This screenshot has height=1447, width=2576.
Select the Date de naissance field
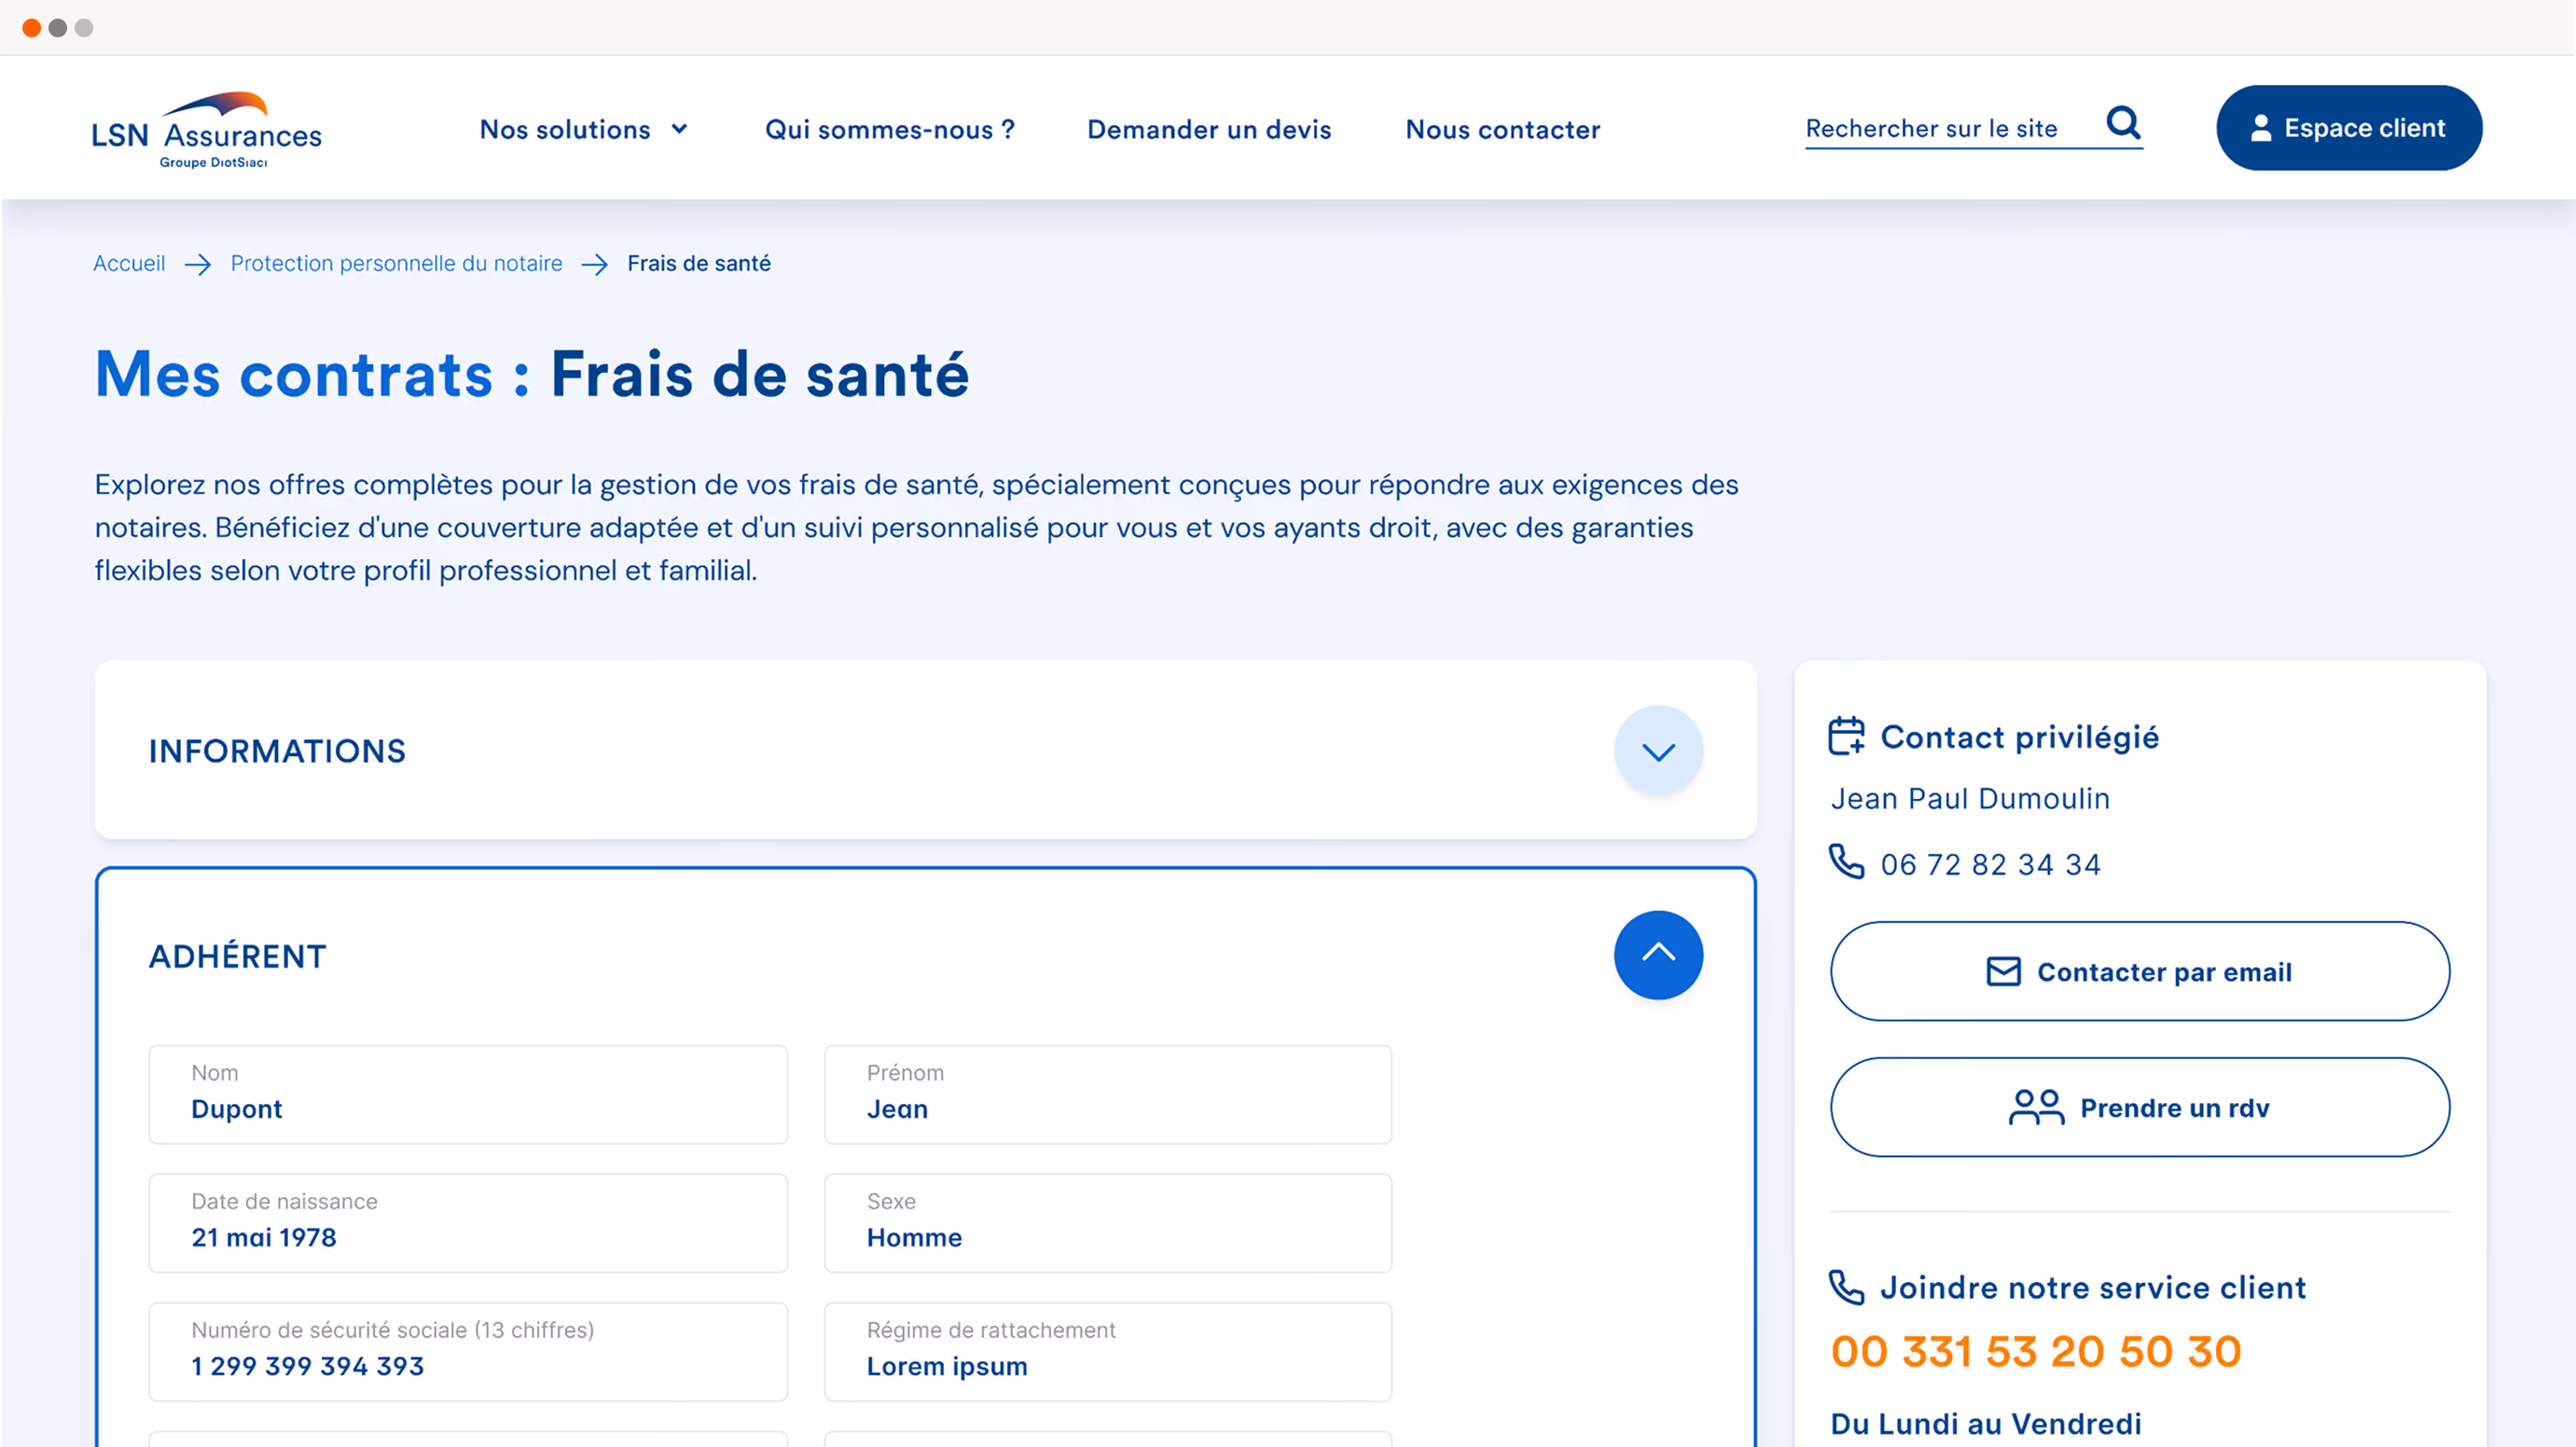click(x=468, y=1223)
